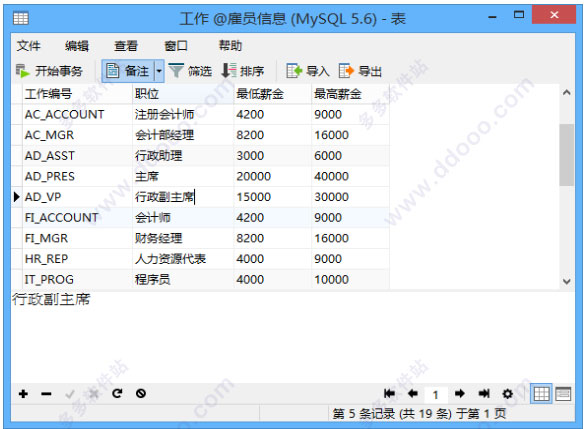587x429 pixels.
Task: Click the page number input field
Action: (436, 394)
